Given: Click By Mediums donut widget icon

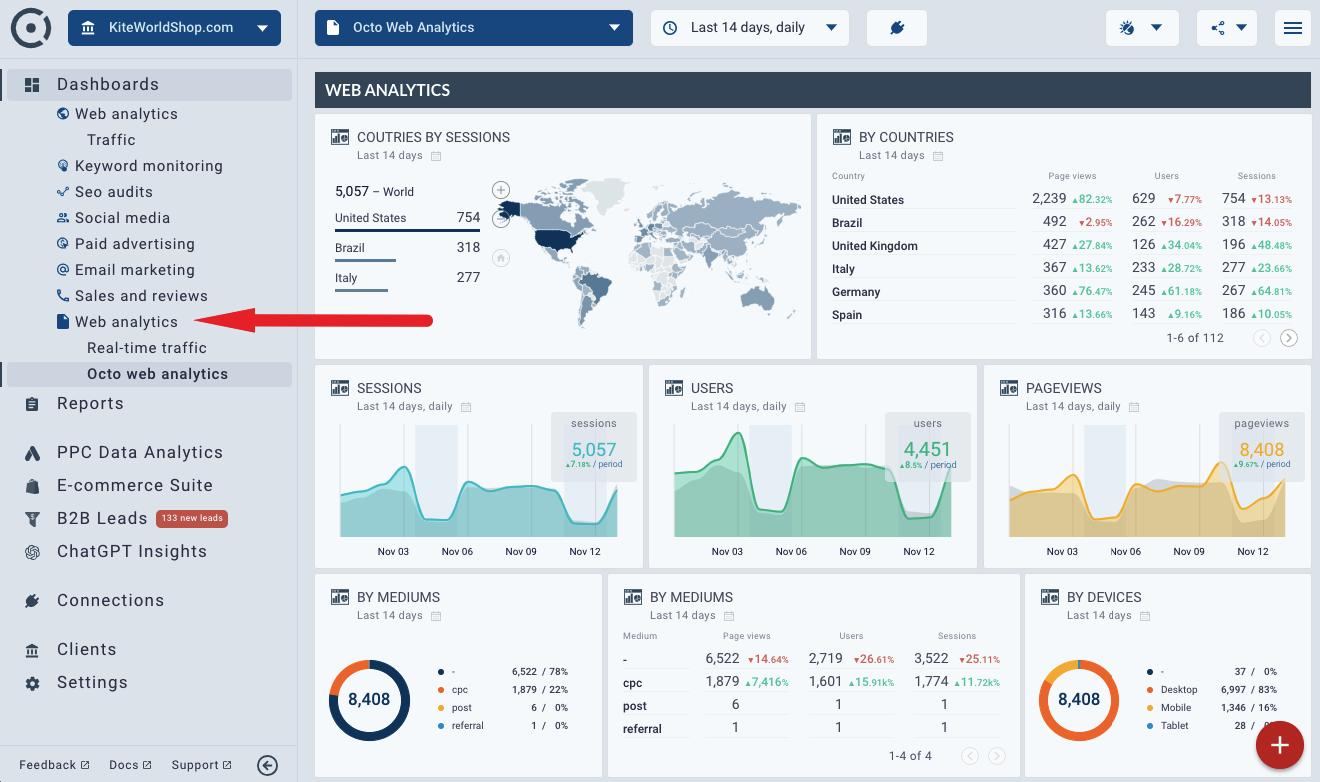Looking at the screenshot, I should 340,597.
